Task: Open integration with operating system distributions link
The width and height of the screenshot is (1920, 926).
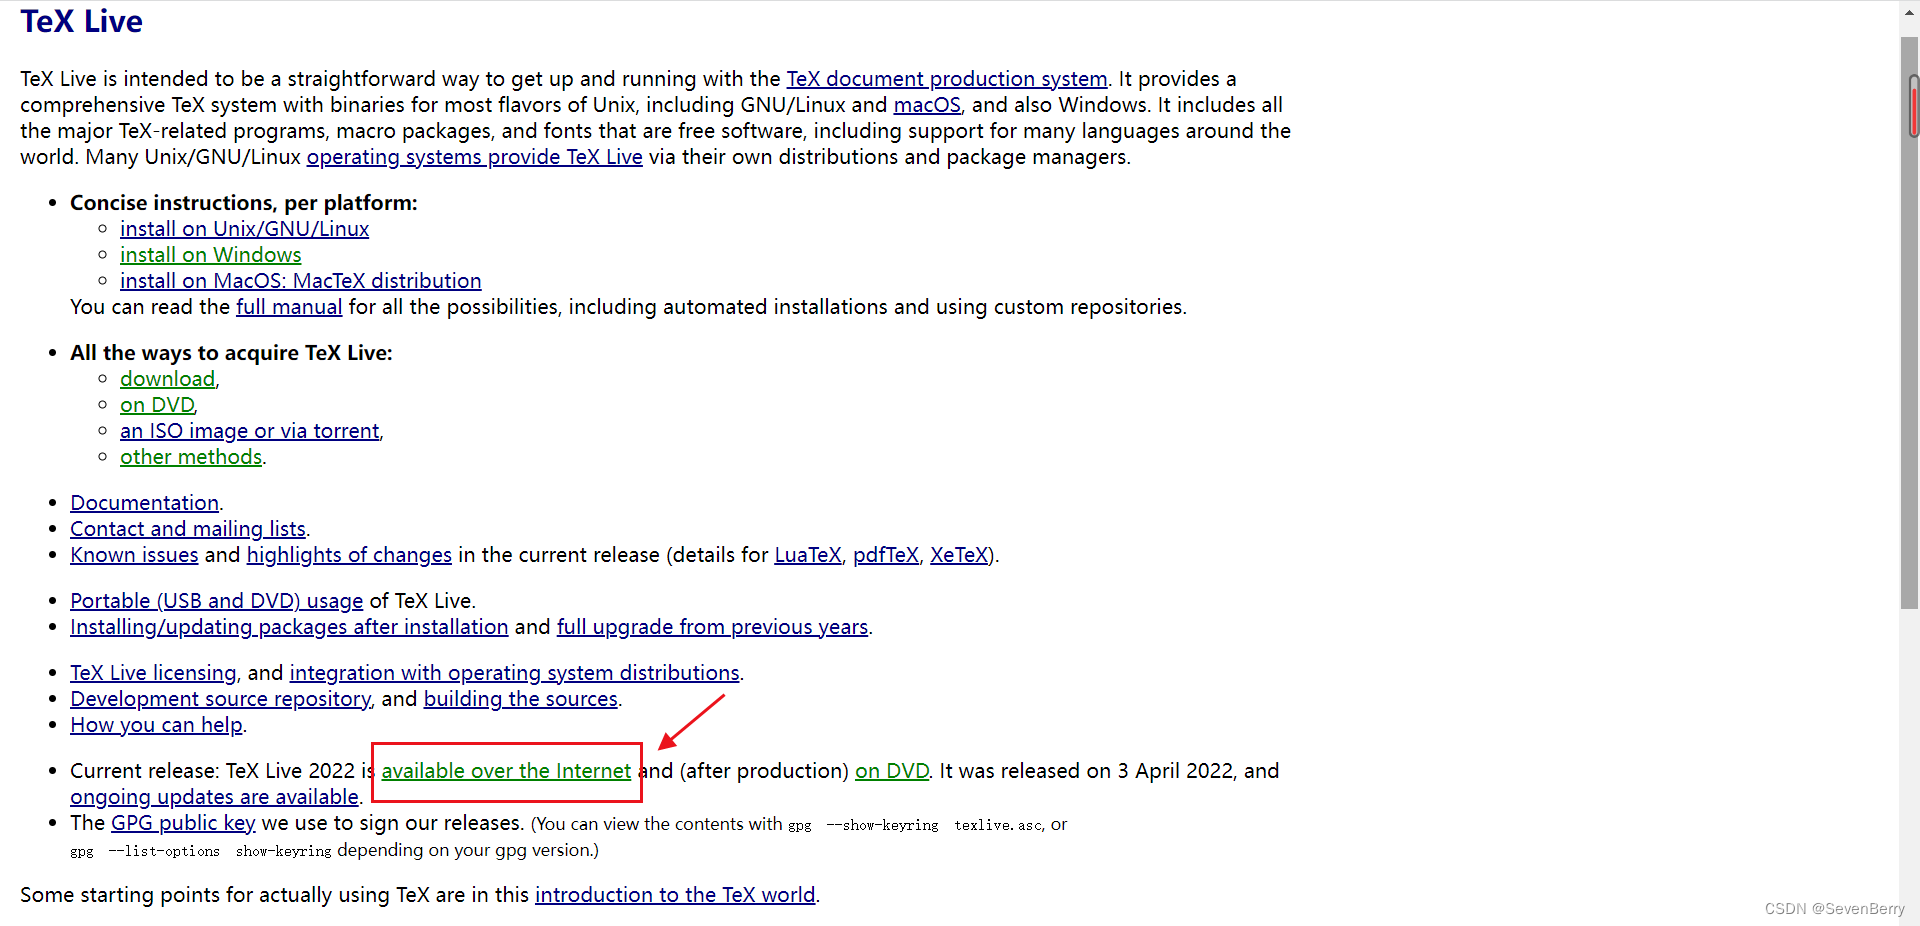Action: coord(514,673)
